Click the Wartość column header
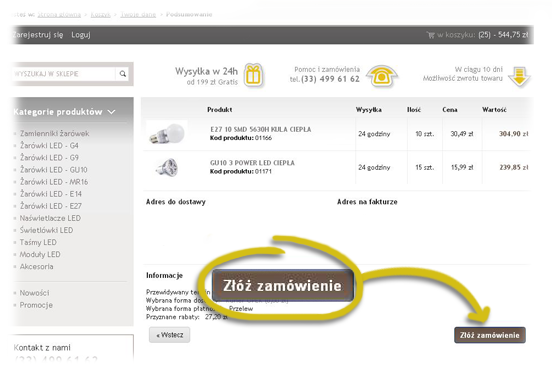Viewport: 552px width, 377px height. click(x=494, y=110)
